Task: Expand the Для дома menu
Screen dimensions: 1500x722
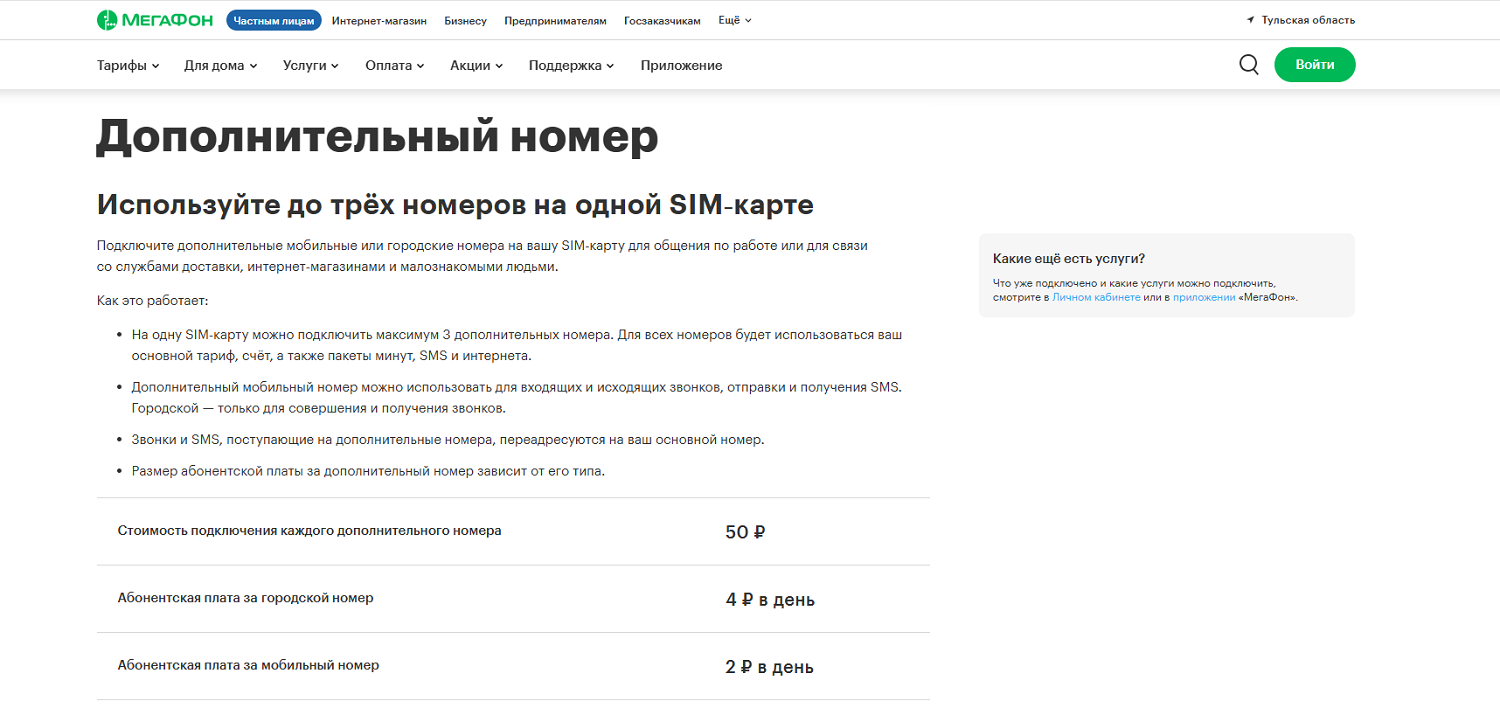Action: 220,66
